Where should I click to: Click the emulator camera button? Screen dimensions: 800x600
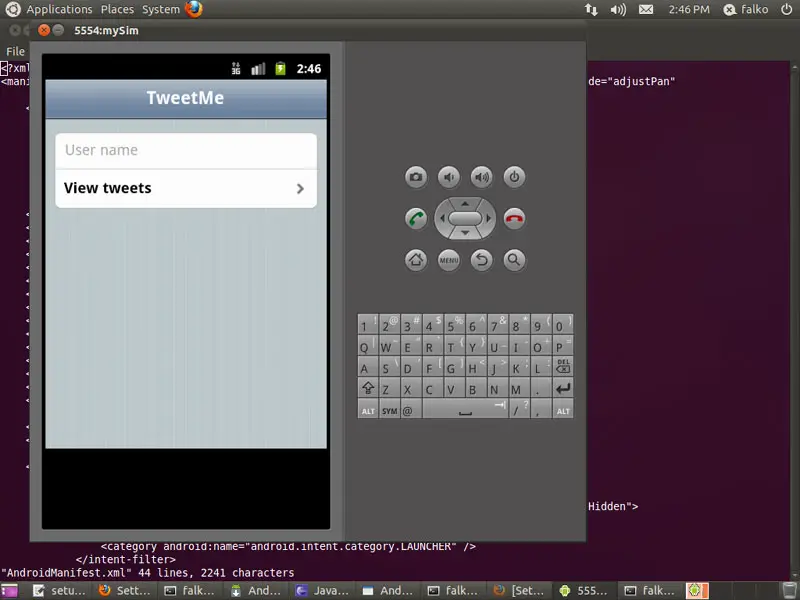pyautogui.click(x=416, y=177)
